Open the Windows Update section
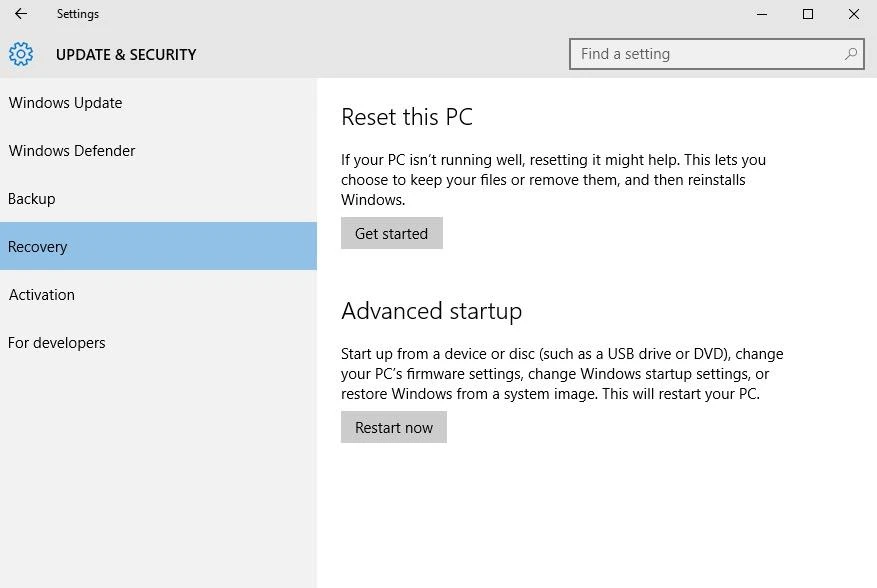The height and width of the screenshot is (588, 877). click(x=66, y=103)
